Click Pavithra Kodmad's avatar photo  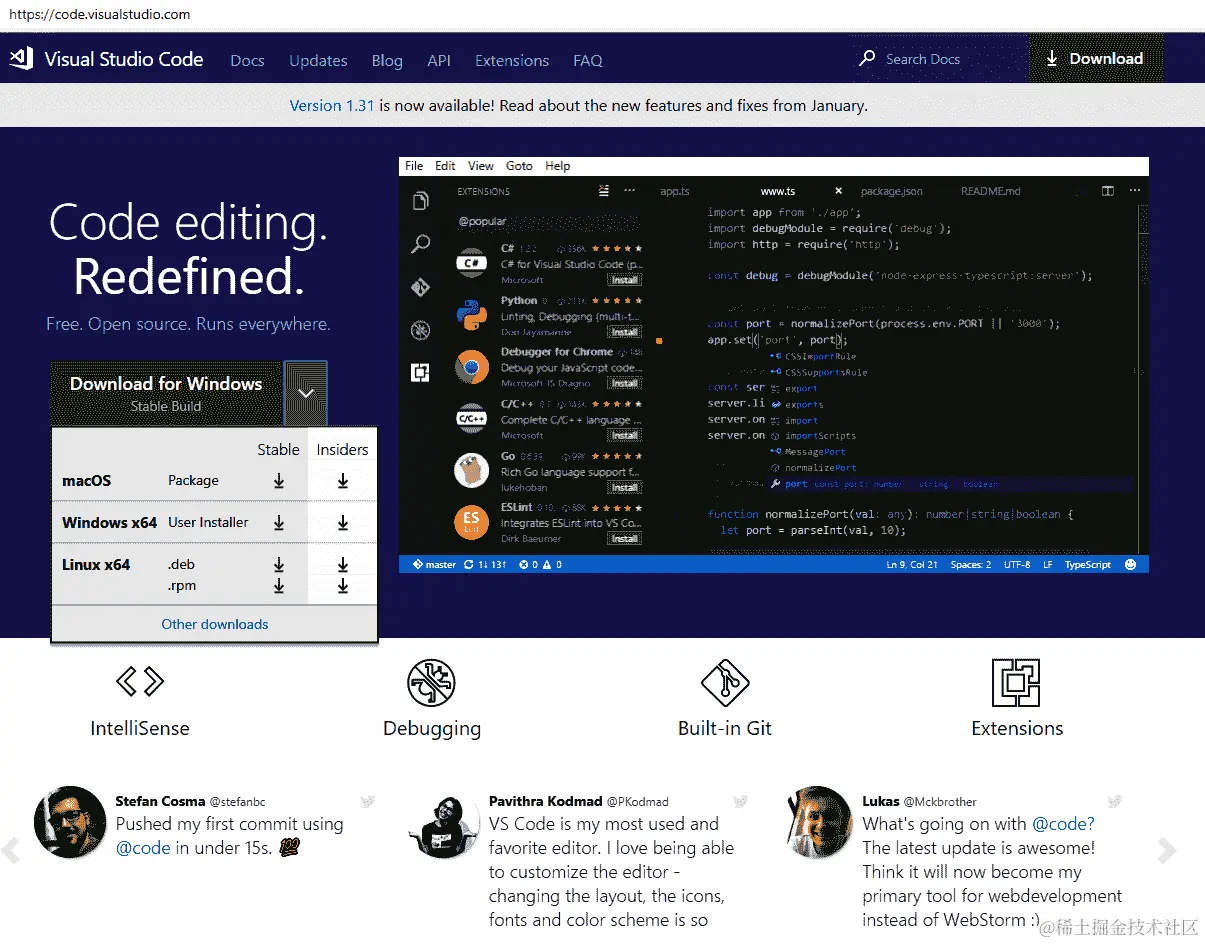(443, 823)
